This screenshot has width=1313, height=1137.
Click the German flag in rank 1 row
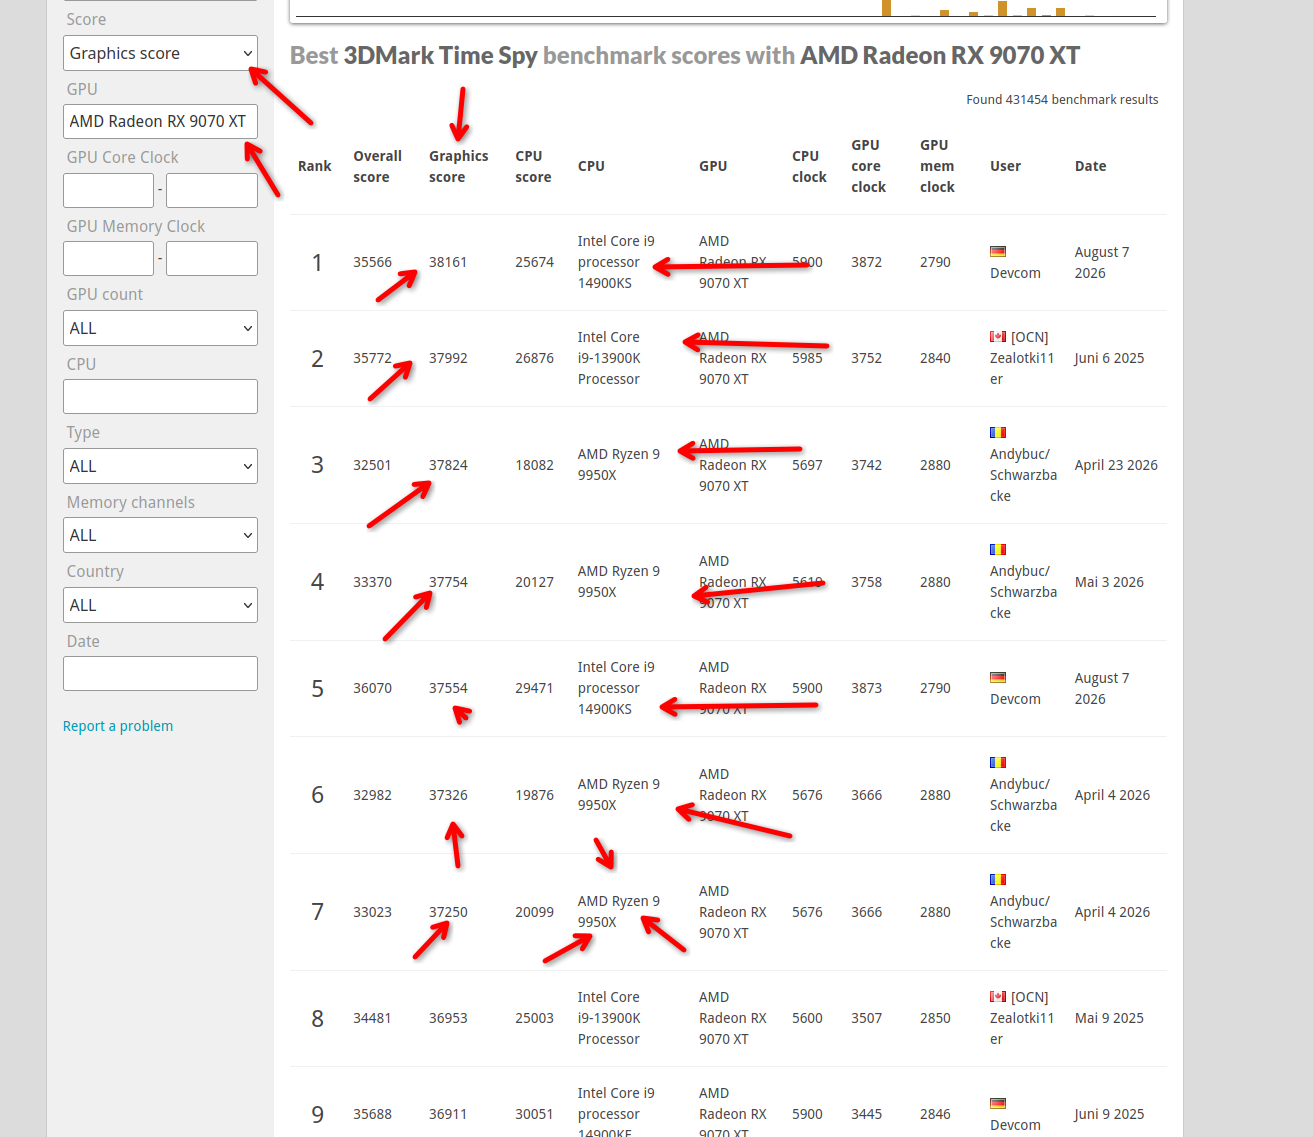tap(998, 252)
